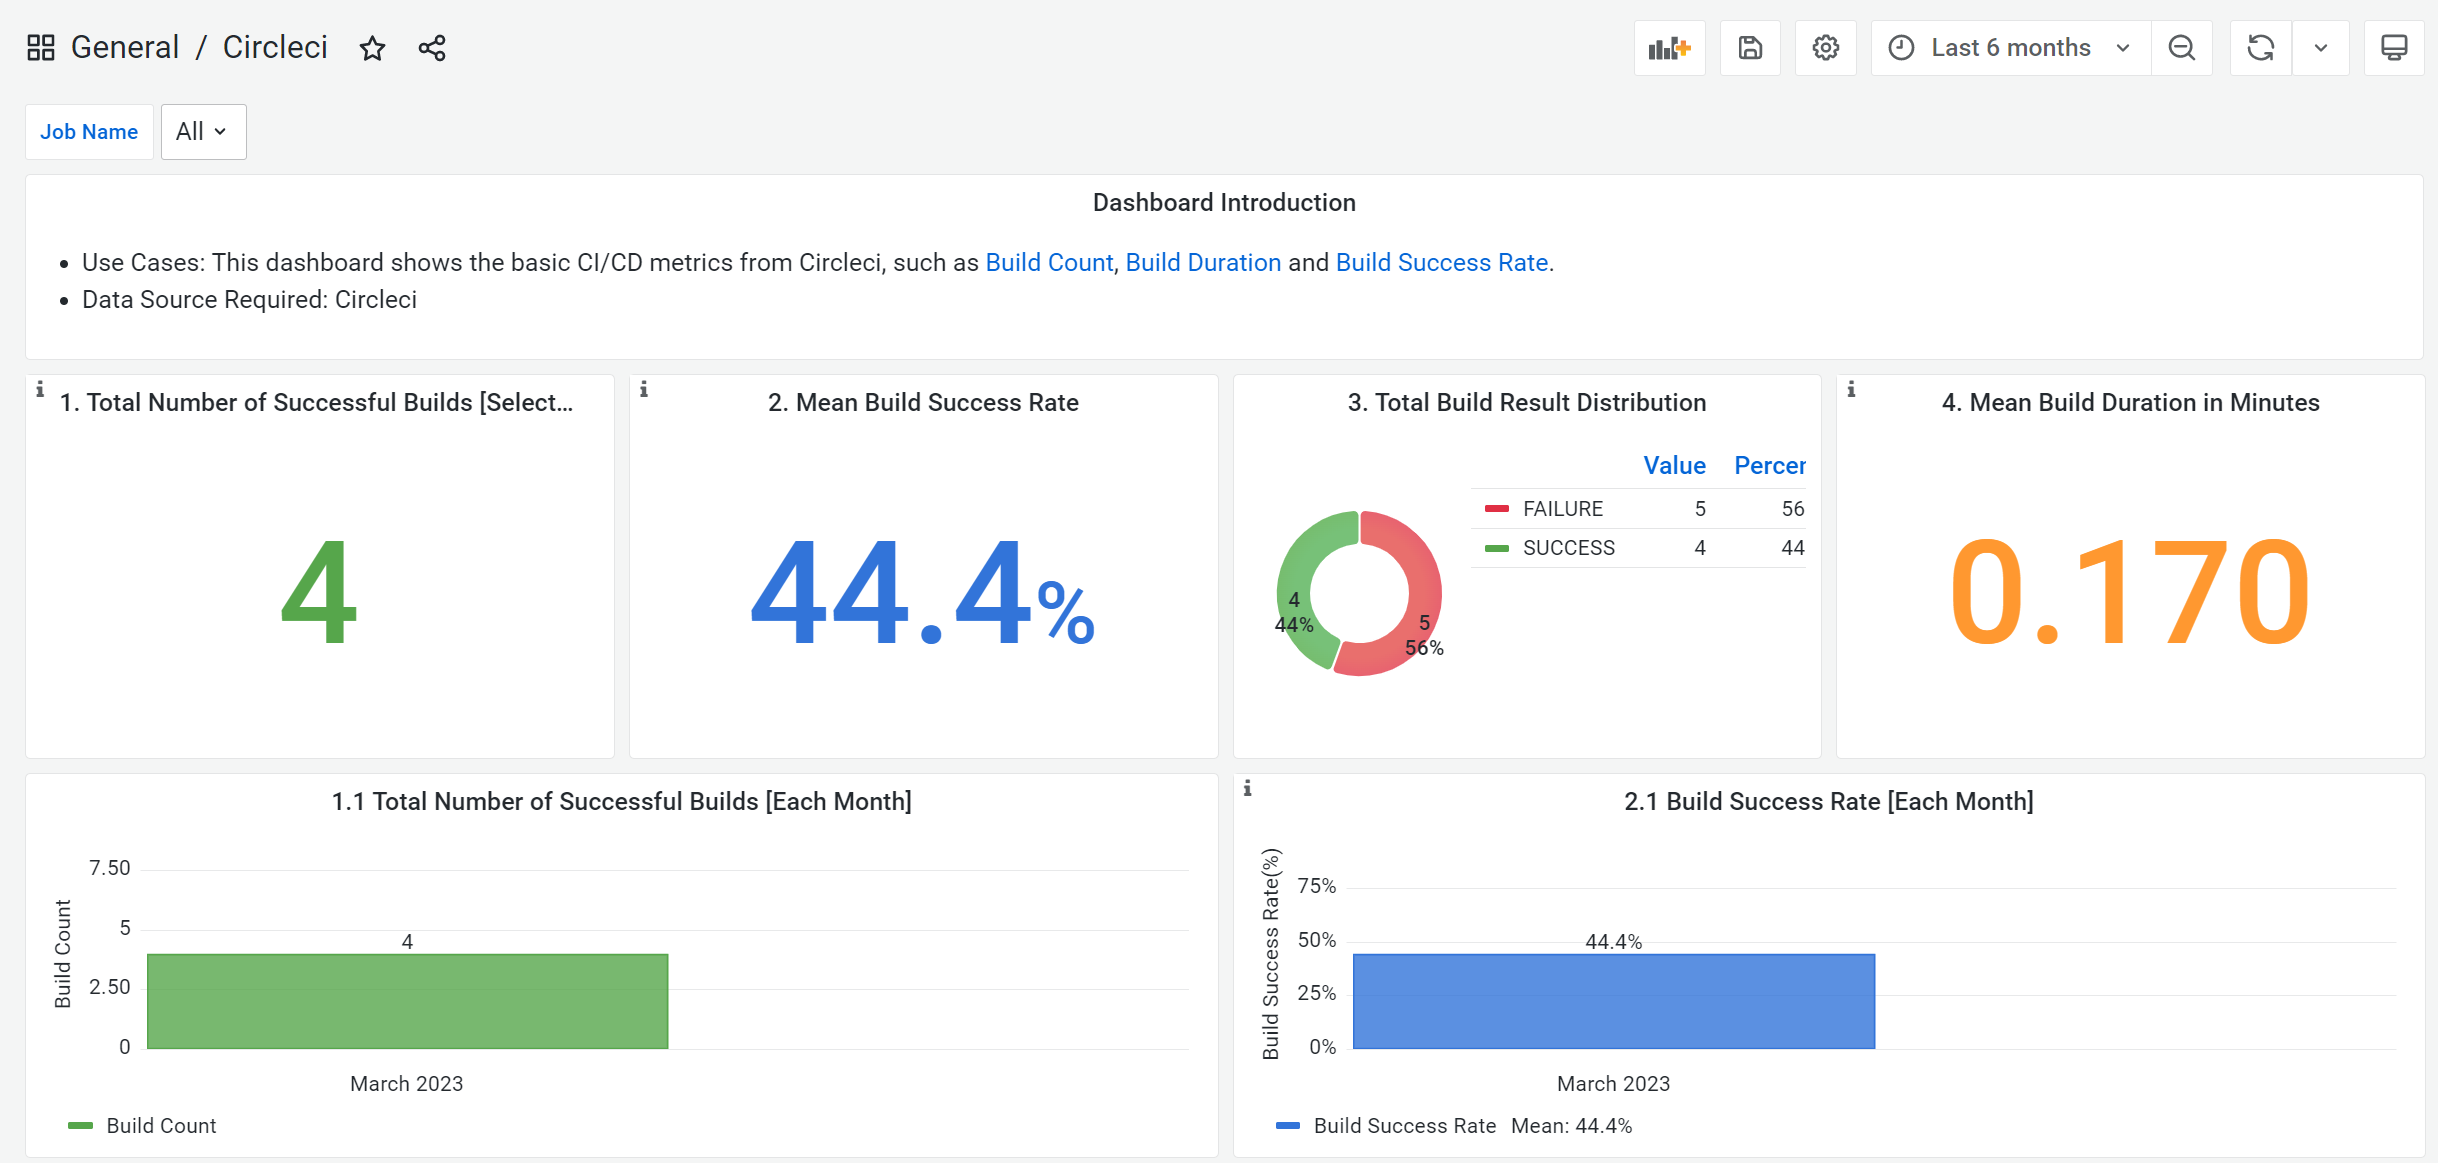Follow the Build Duration link
The width and height of the screenshot is (2438, 1163).
pyautogui.click(x=1203, y=263)
